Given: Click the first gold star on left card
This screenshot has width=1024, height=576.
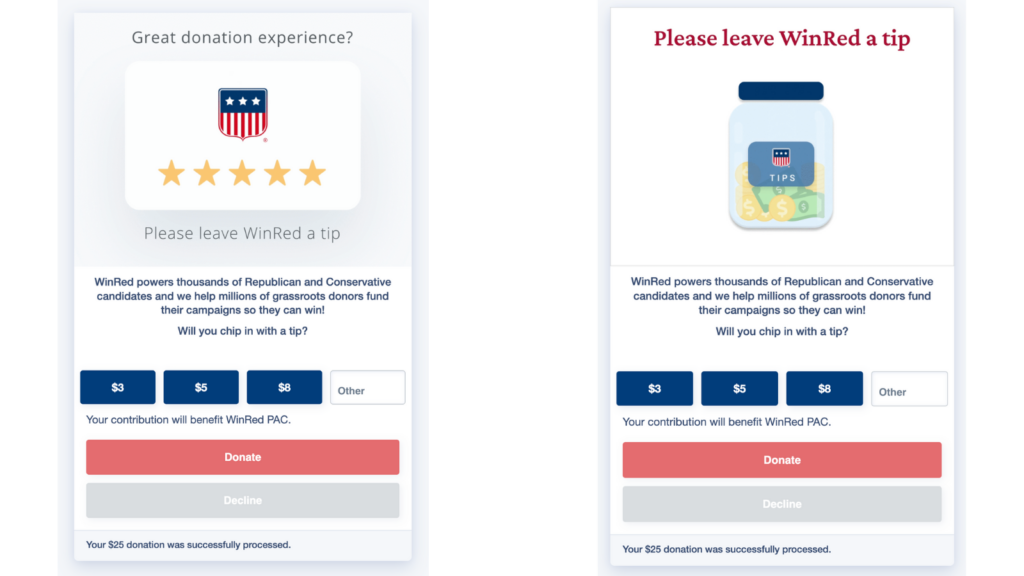Looking at the screenshot, I should point(171,173).
